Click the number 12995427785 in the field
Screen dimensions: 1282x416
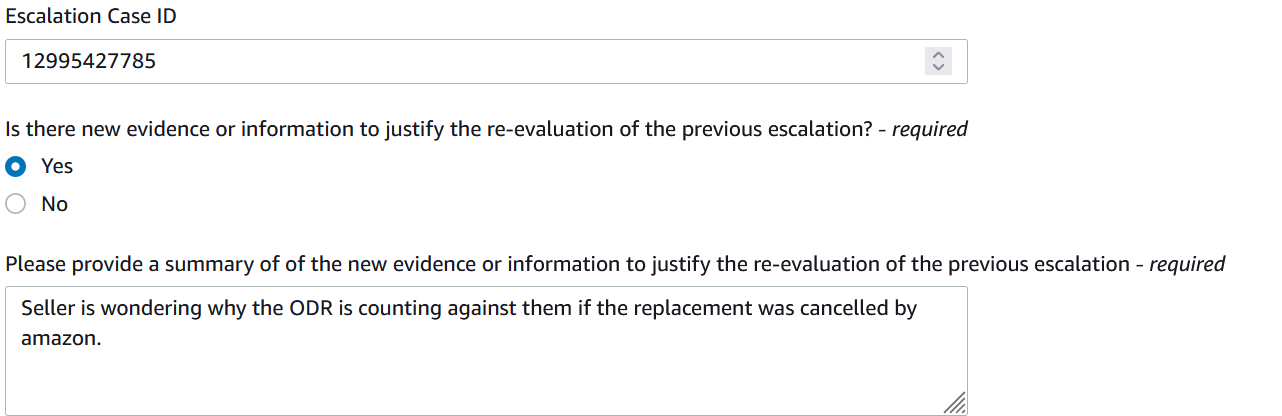pyautogui.click(x=88, y=62)
